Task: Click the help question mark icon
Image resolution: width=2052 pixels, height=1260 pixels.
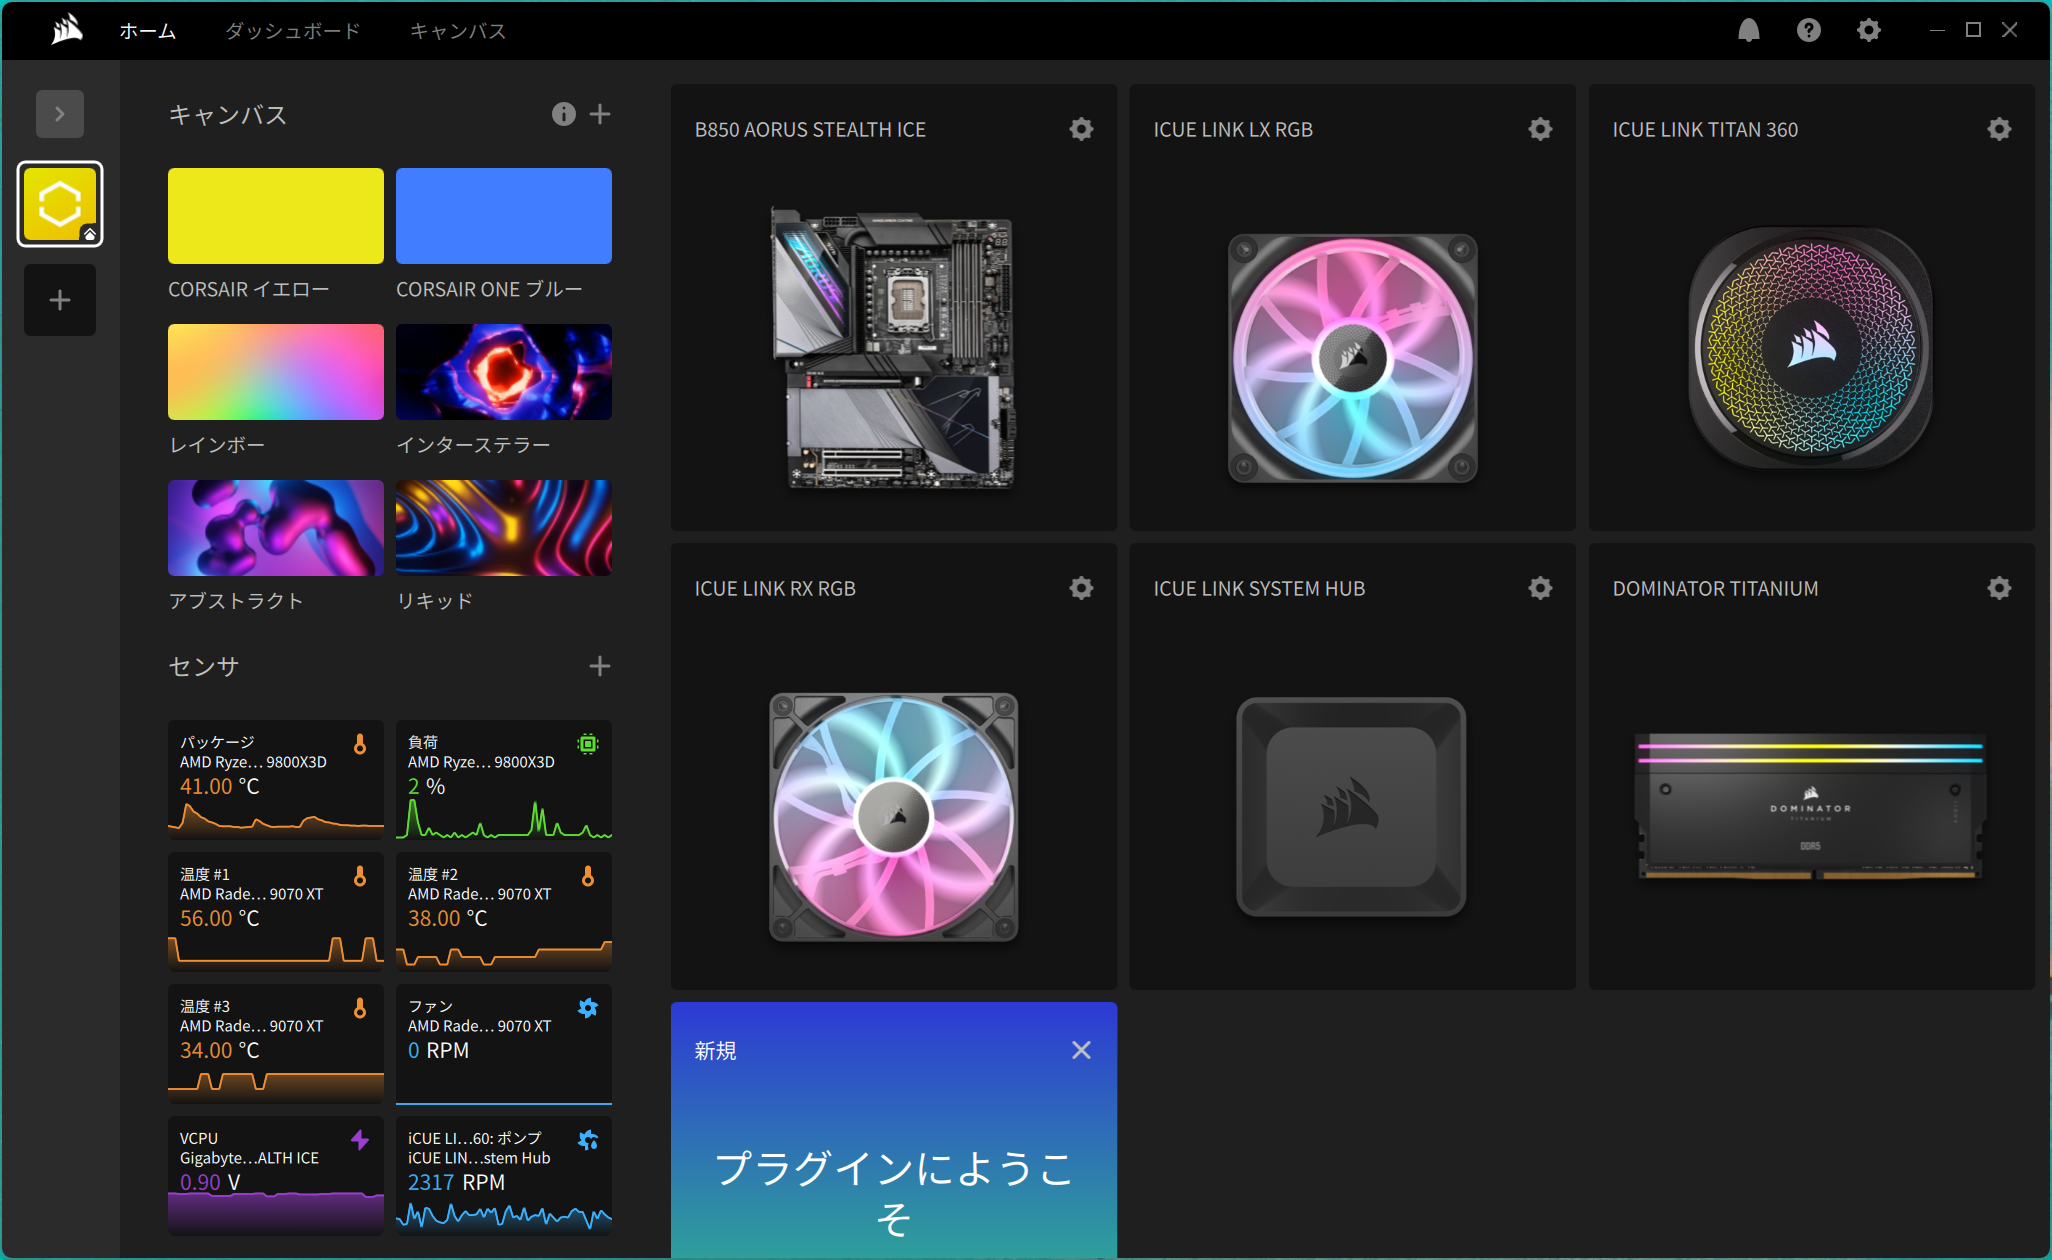Action: coord(1808,30)
